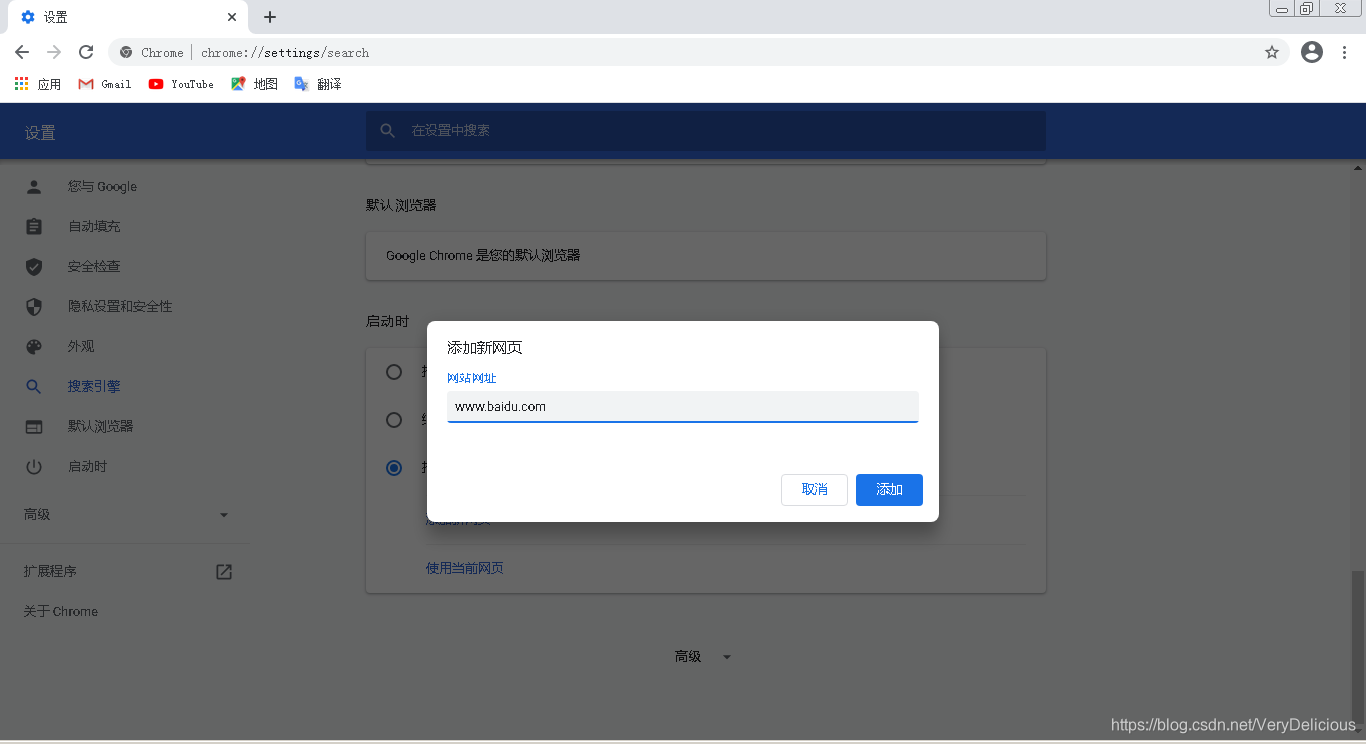Open 地图 maps bookmark
Viewport: 1366px width, 744px height.
(254, 84)
